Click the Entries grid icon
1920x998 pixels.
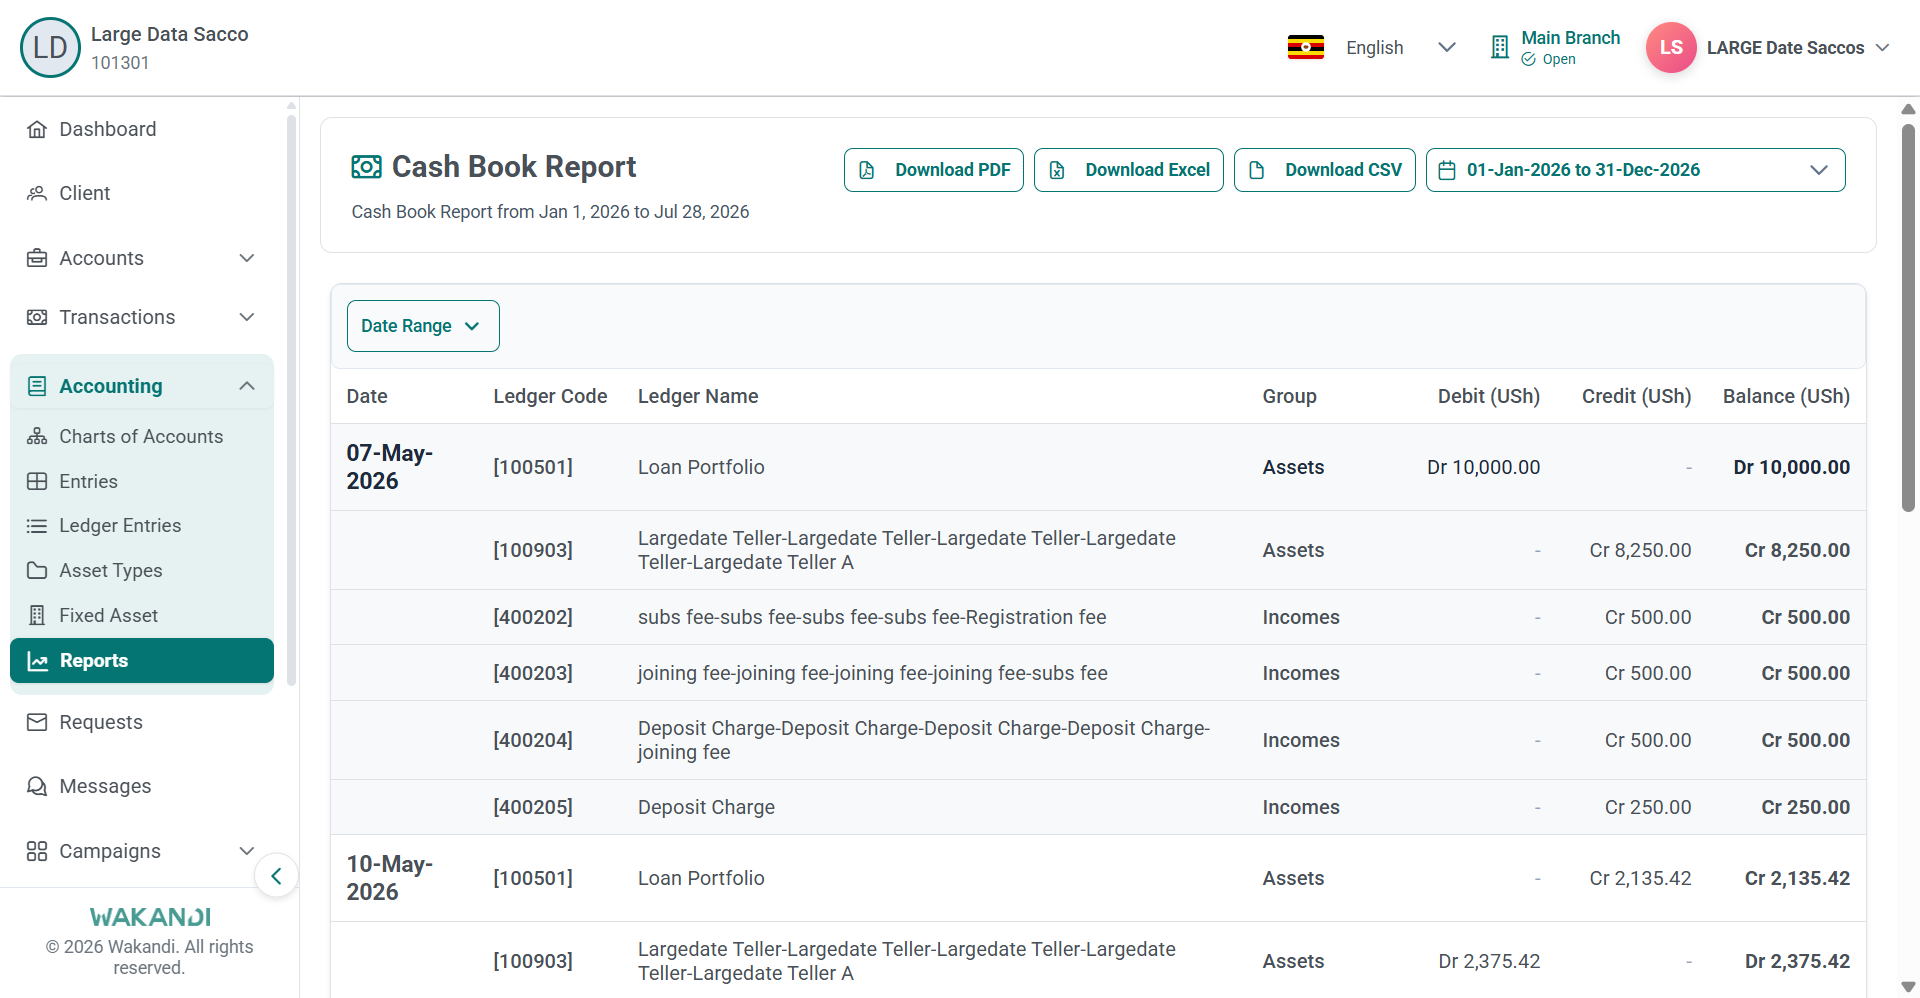click(37, 481)
